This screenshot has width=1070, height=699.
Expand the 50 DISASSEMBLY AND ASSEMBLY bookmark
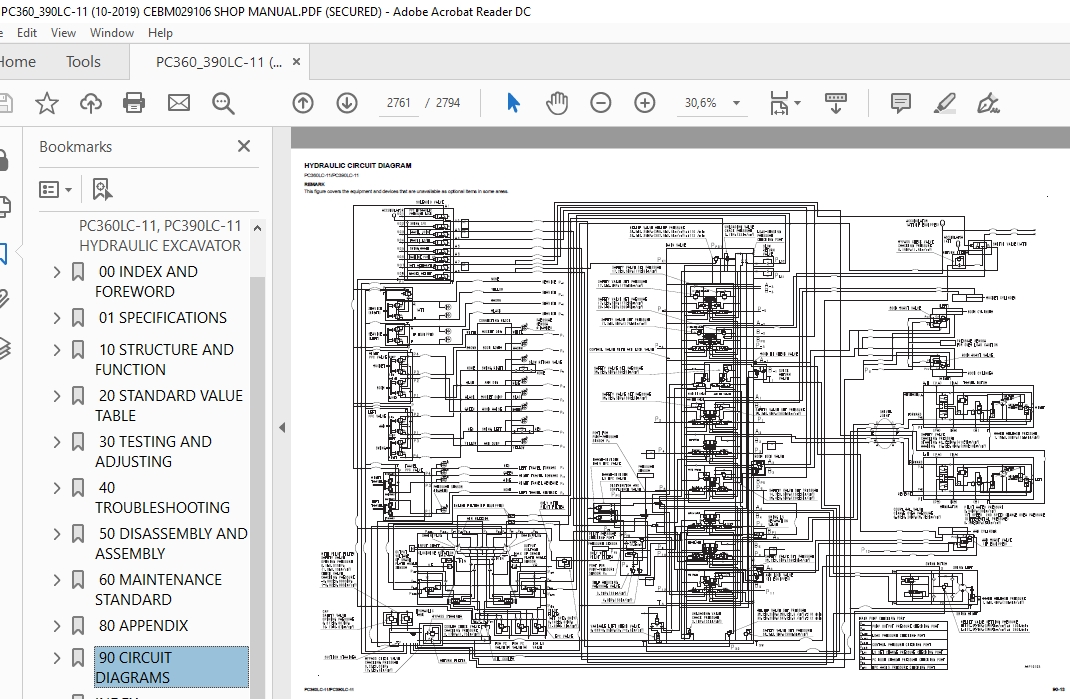[57, 534]
